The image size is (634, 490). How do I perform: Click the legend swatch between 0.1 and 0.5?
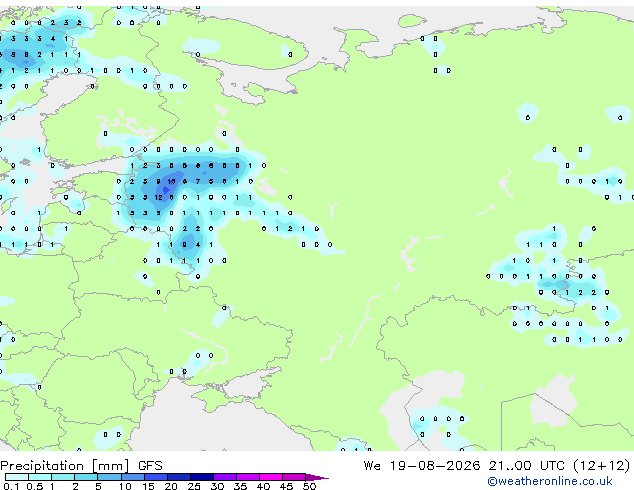[x=17, y=477]
